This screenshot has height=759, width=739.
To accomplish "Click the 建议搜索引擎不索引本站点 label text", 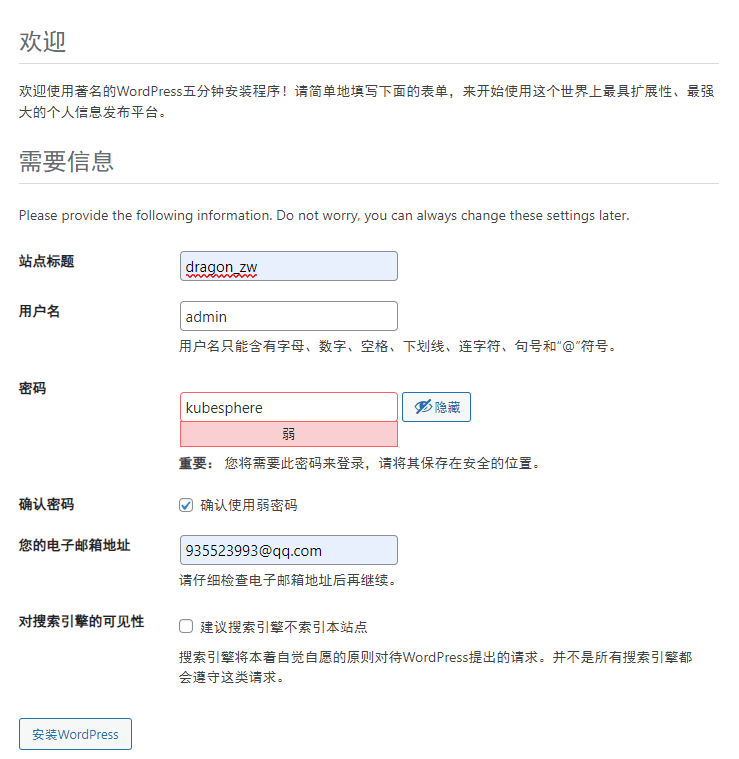I will (x=284, y=627).
